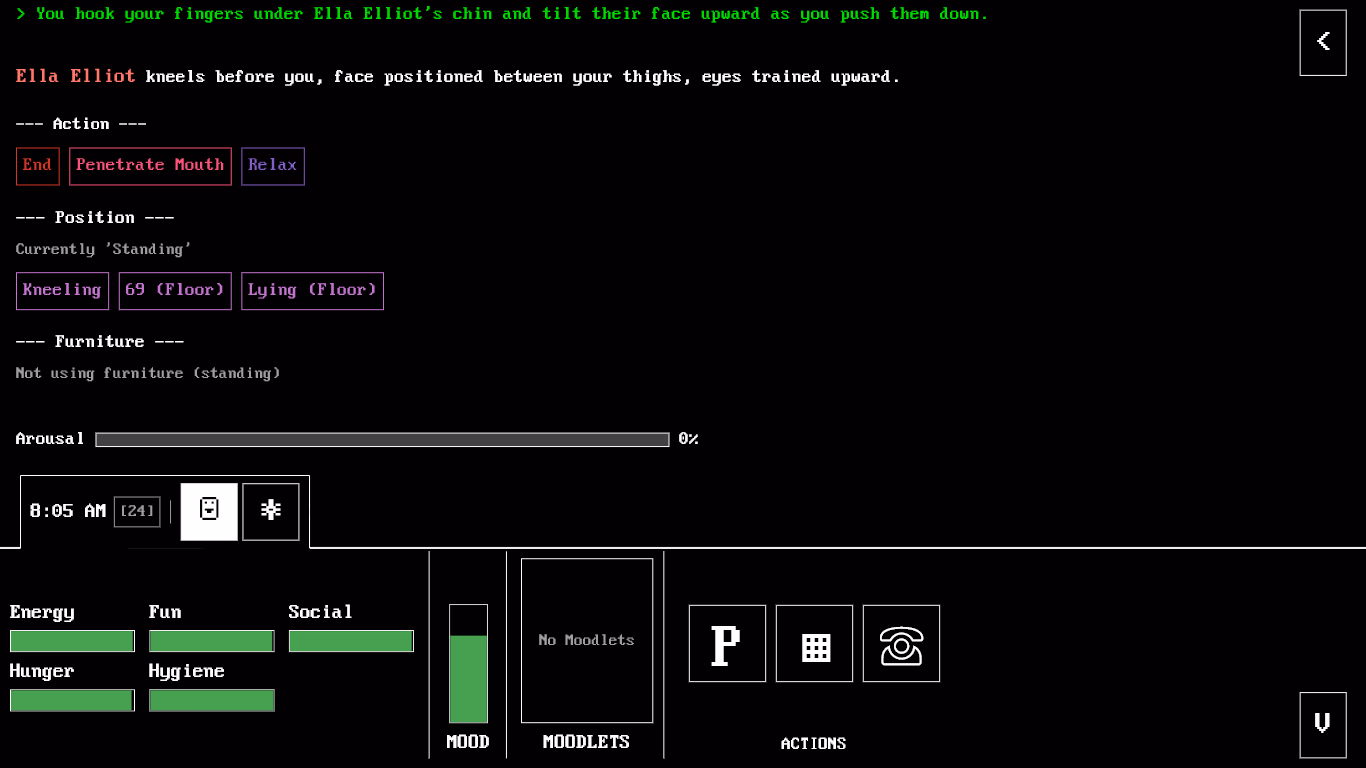
Task: Click the 8:05 AM clock display
Action: 67,511
